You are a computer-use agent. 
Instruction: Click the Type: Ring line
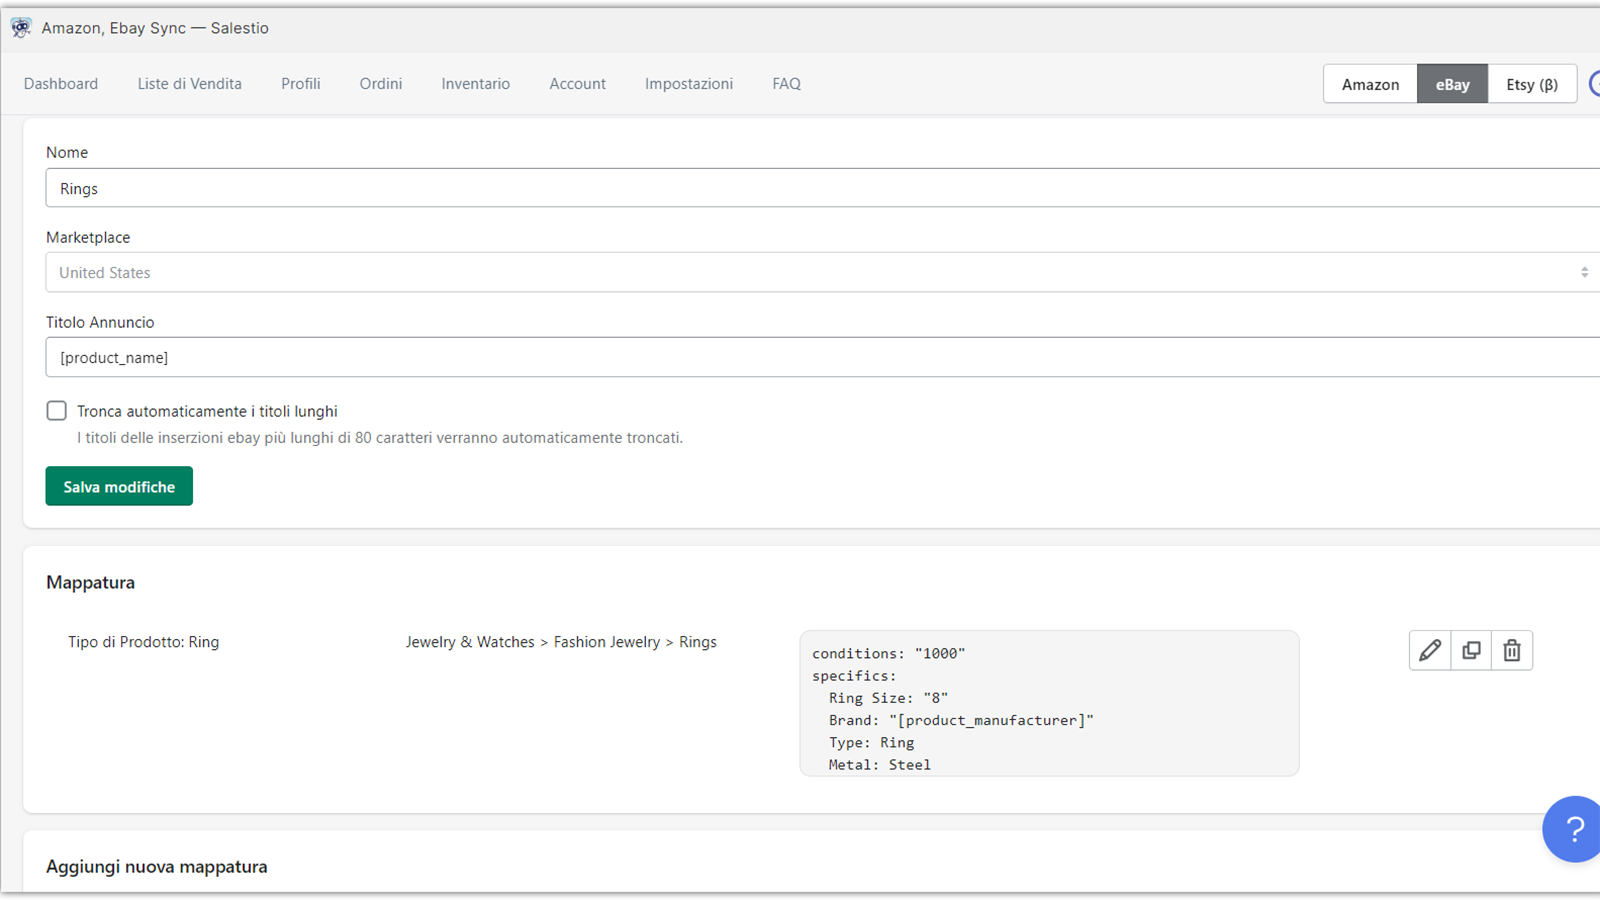[x=871, y=742]
